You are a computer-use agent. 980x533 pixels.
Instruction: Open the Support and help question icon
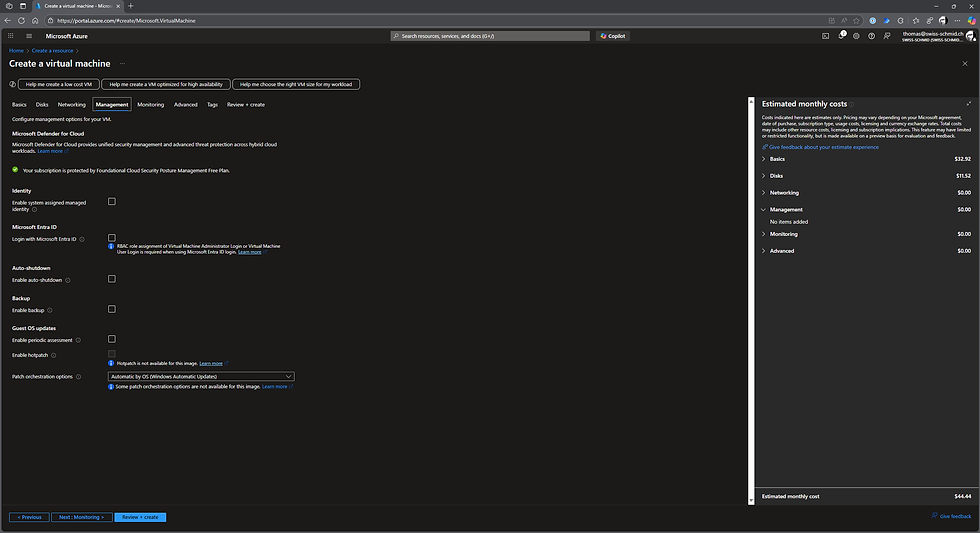[871, 36]
